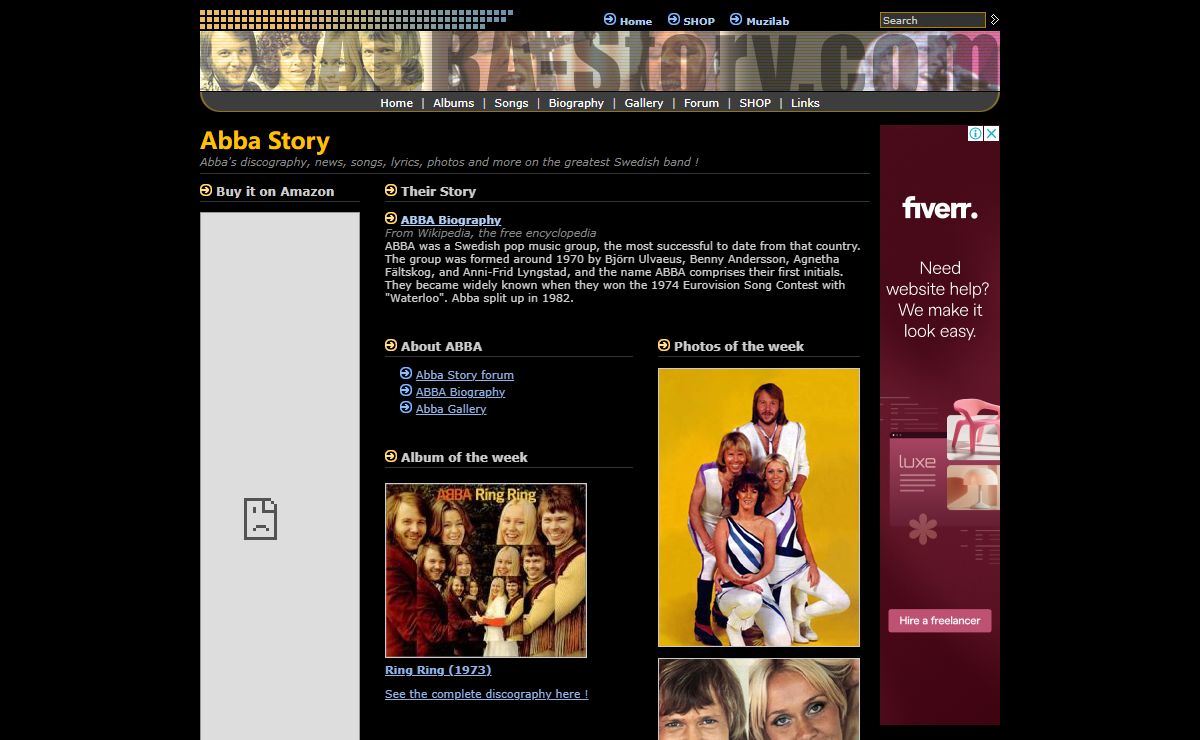This screenshot has height=740, width=1200.
Task: Click the arrow icon beside top SHOP link
Action: [674, 19]
